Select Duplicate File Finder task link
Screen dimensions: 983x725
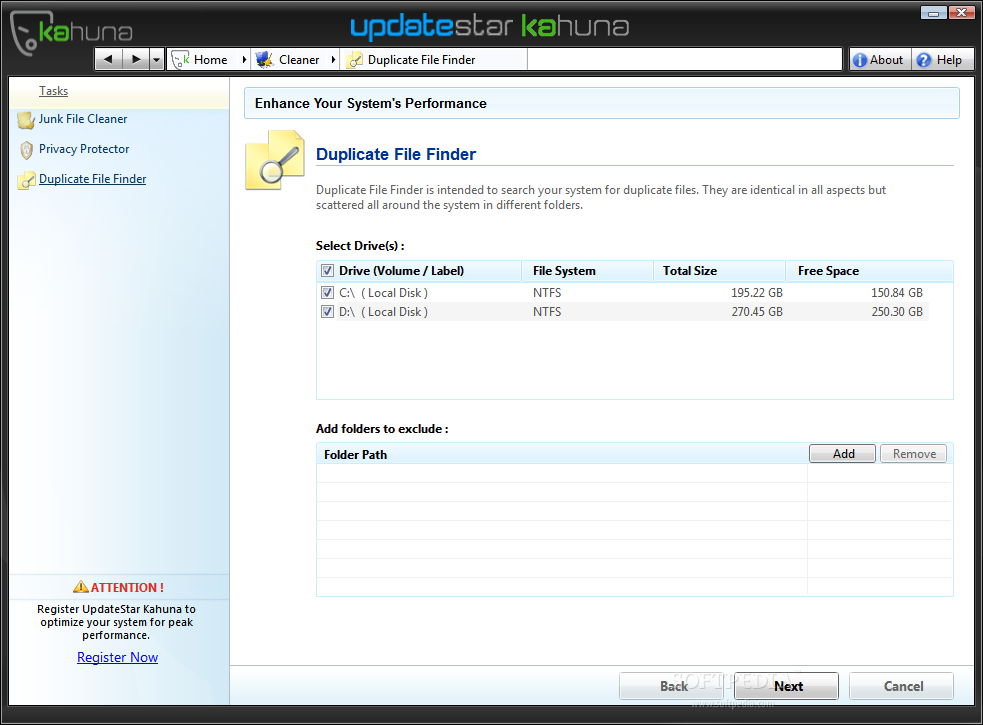(x=92, y=179)
